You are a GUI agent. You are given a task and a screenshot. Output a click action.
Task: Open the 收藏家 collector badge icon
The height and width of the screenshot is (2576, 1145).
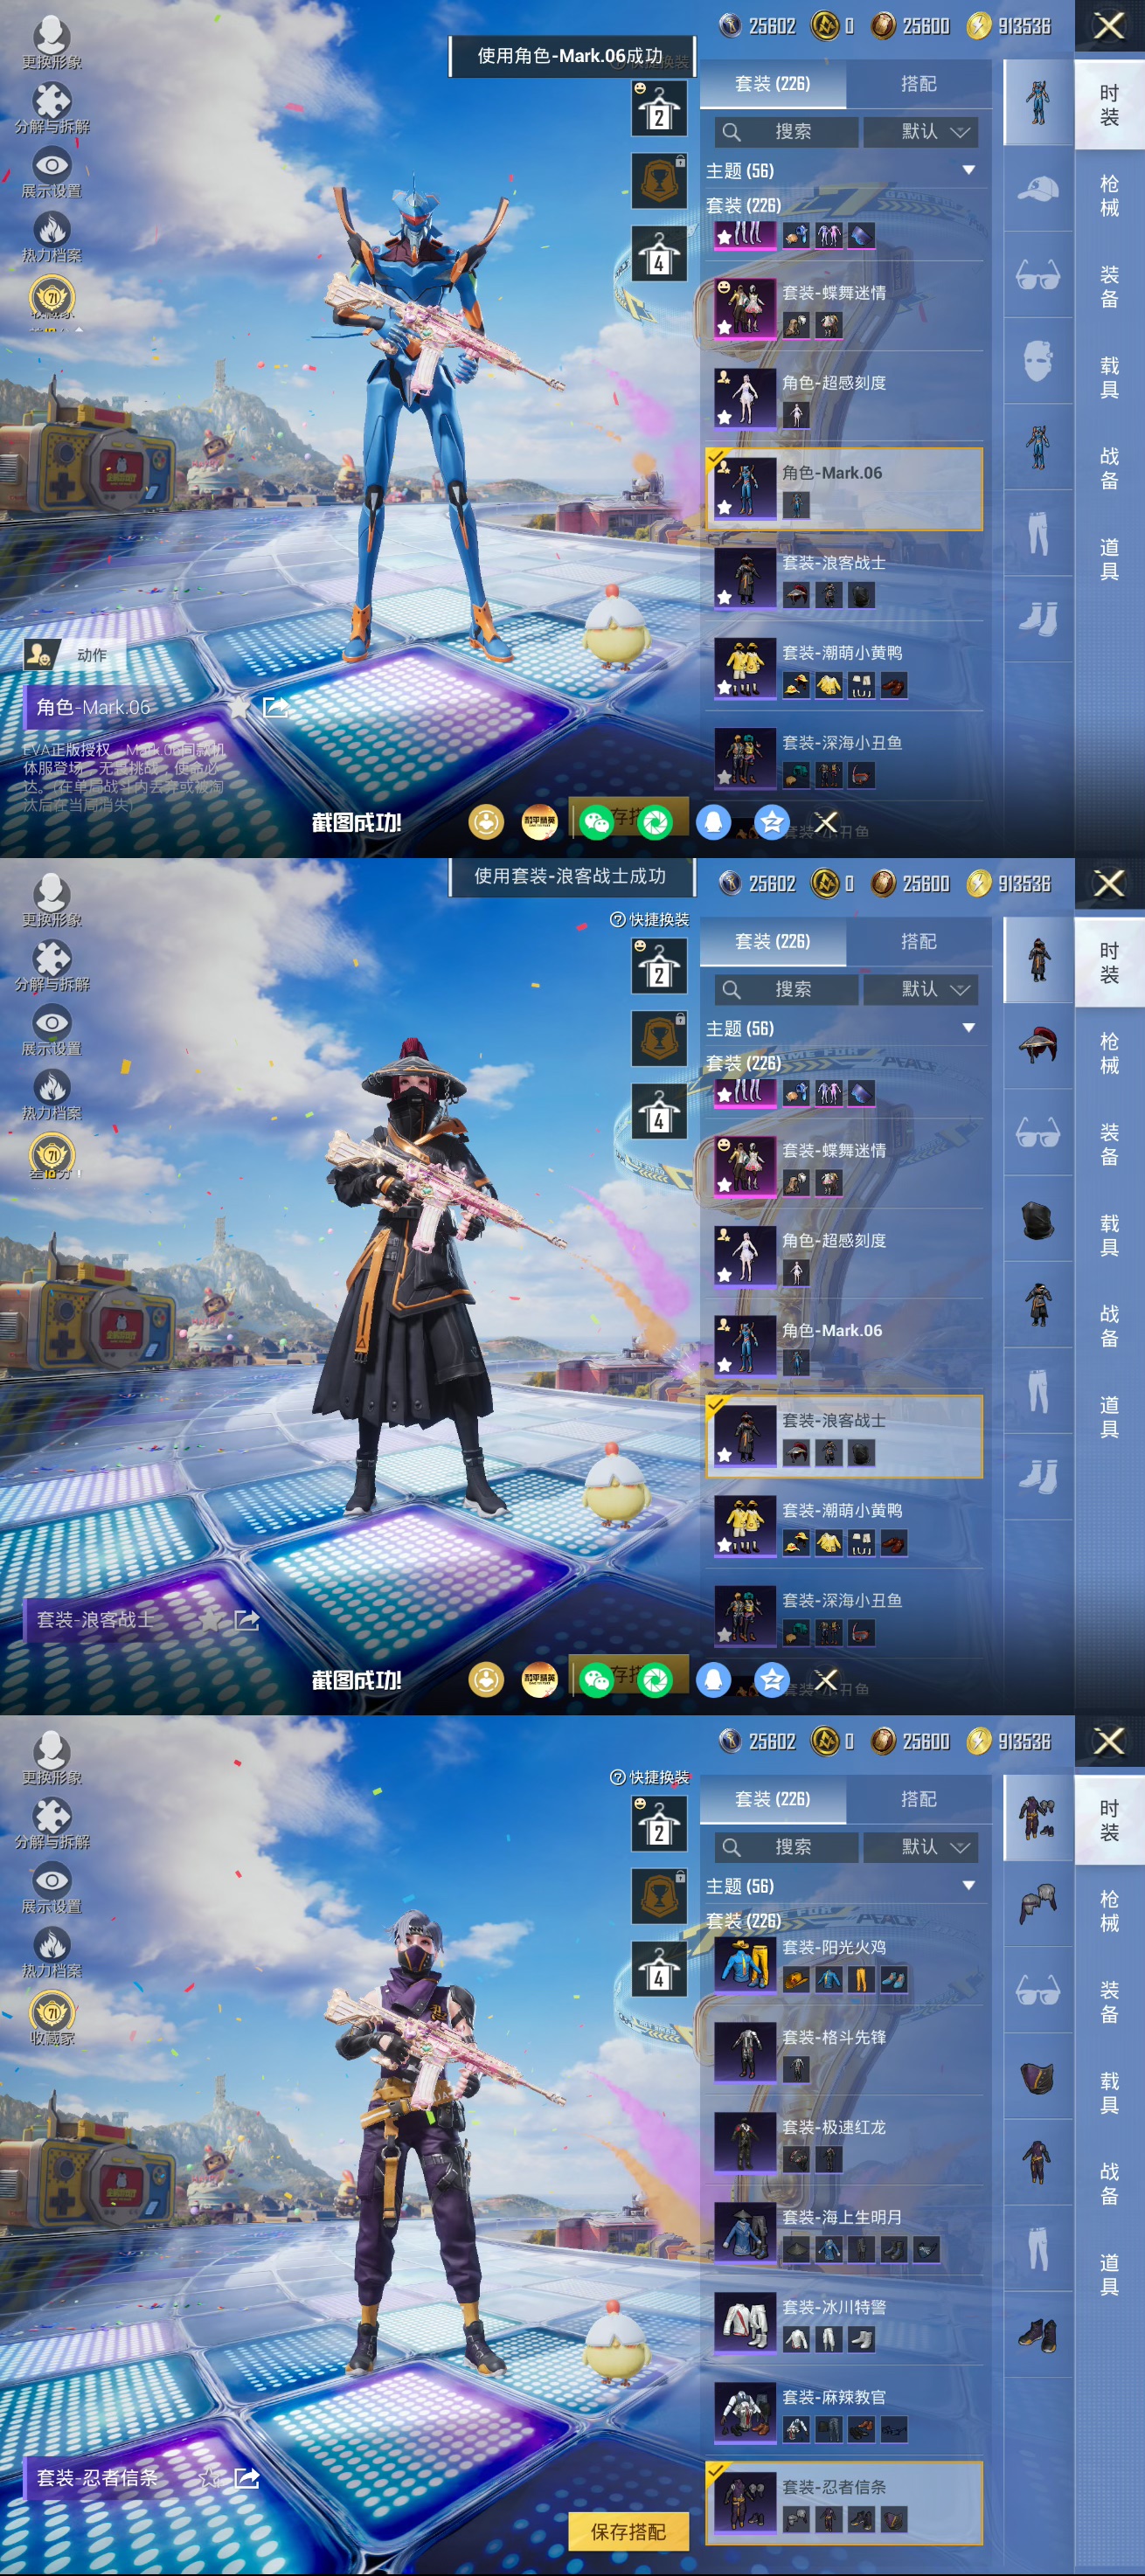point(52,2015)
